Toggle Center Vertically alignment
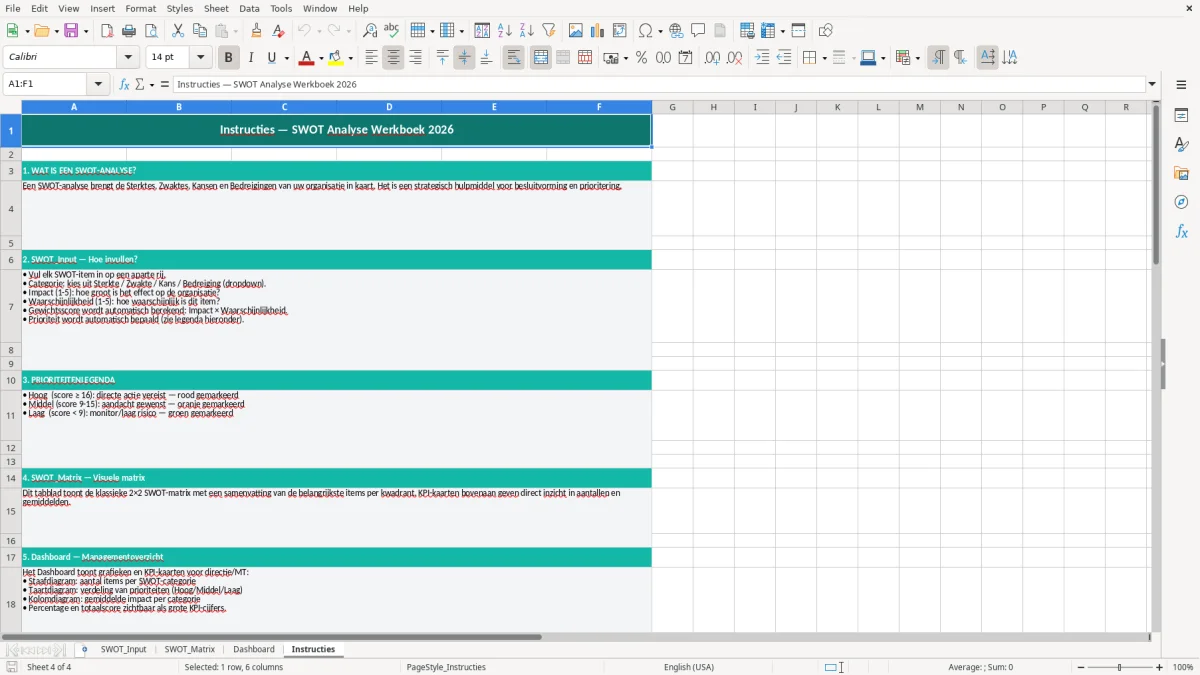 pos(464,58)
